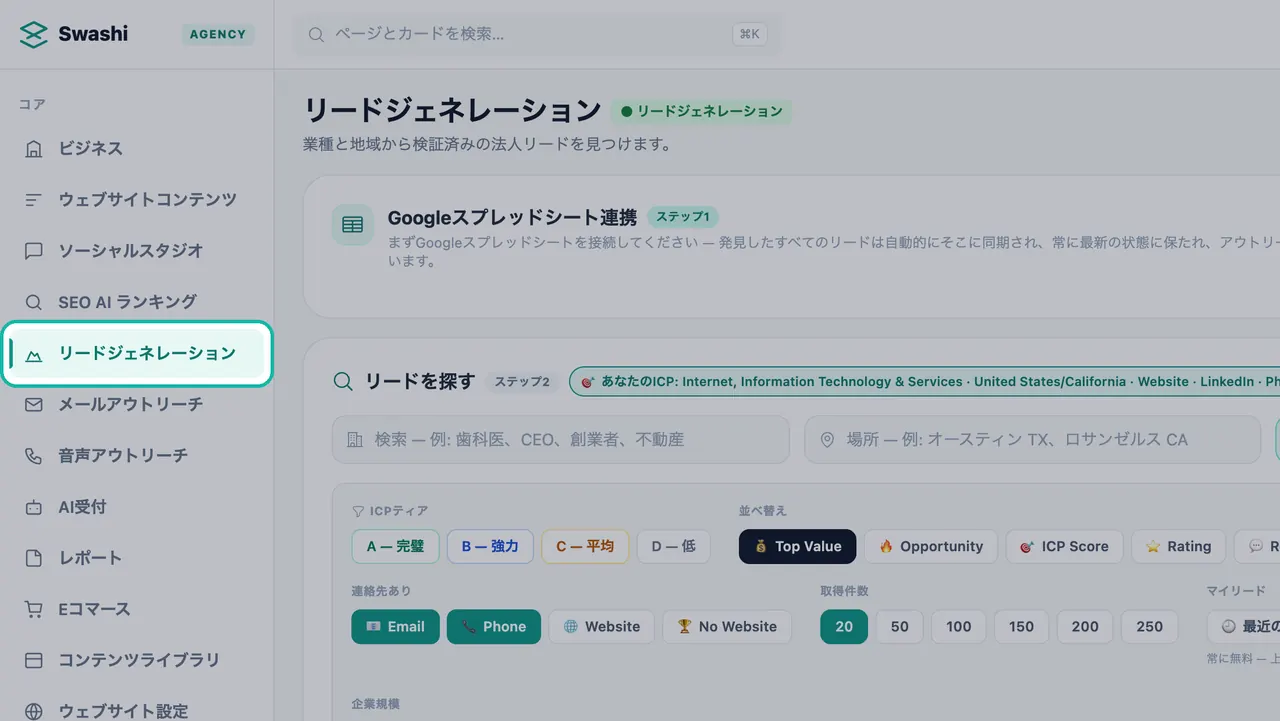Click the Googleスプレッドシート連携 table icon
The image size is (1280, 721).
(353, 225)
